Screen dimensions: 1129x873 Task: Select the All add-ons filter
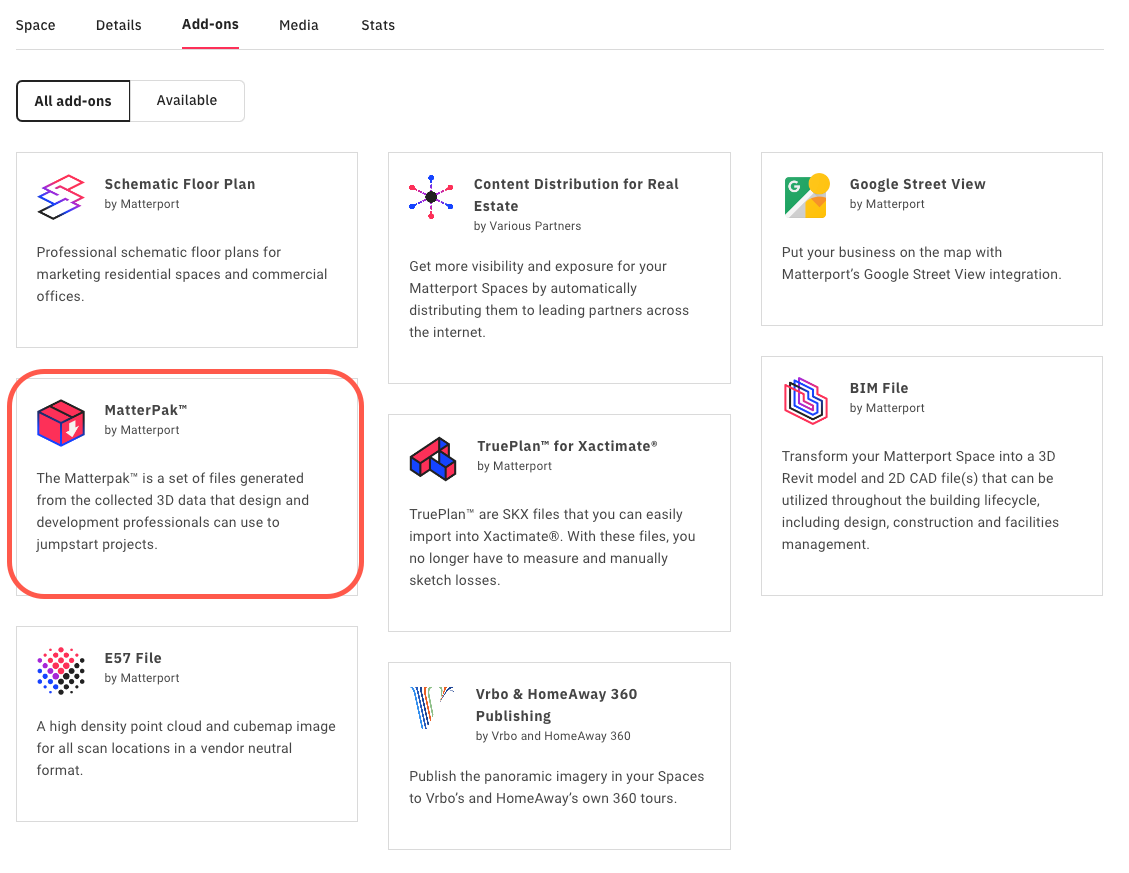tap(73, 101)
